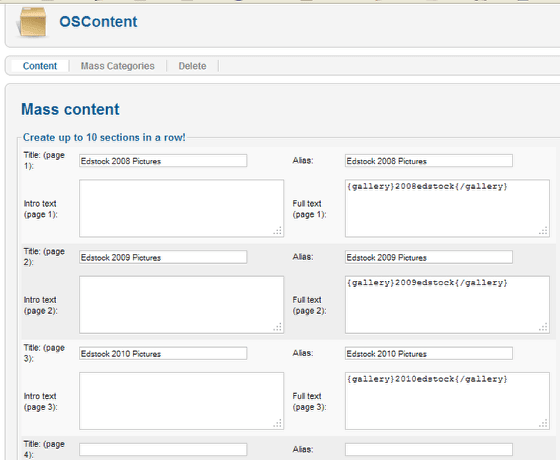The height and width of the screenshot is (460, 560).
Task: Grab the resize handle of Intro text page 1
Action: [x=278, y=231]
